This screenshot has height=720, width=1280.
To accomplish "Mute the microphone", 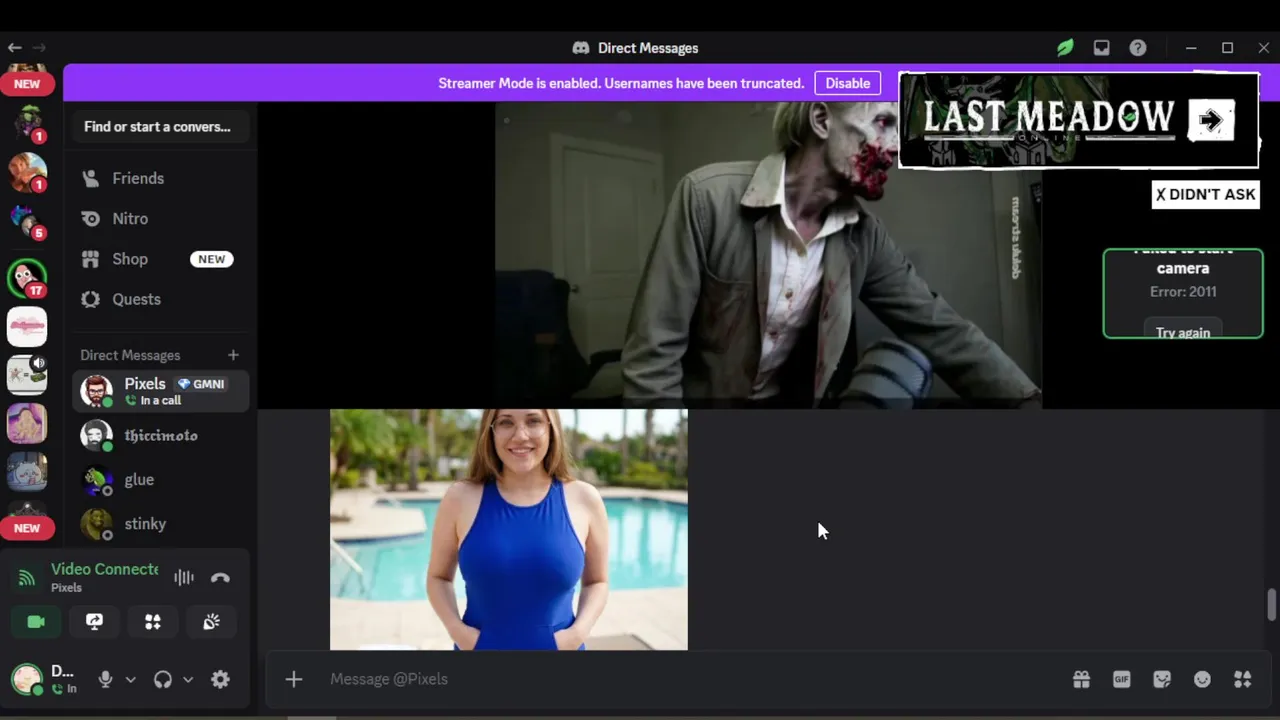I will [105, 679].
